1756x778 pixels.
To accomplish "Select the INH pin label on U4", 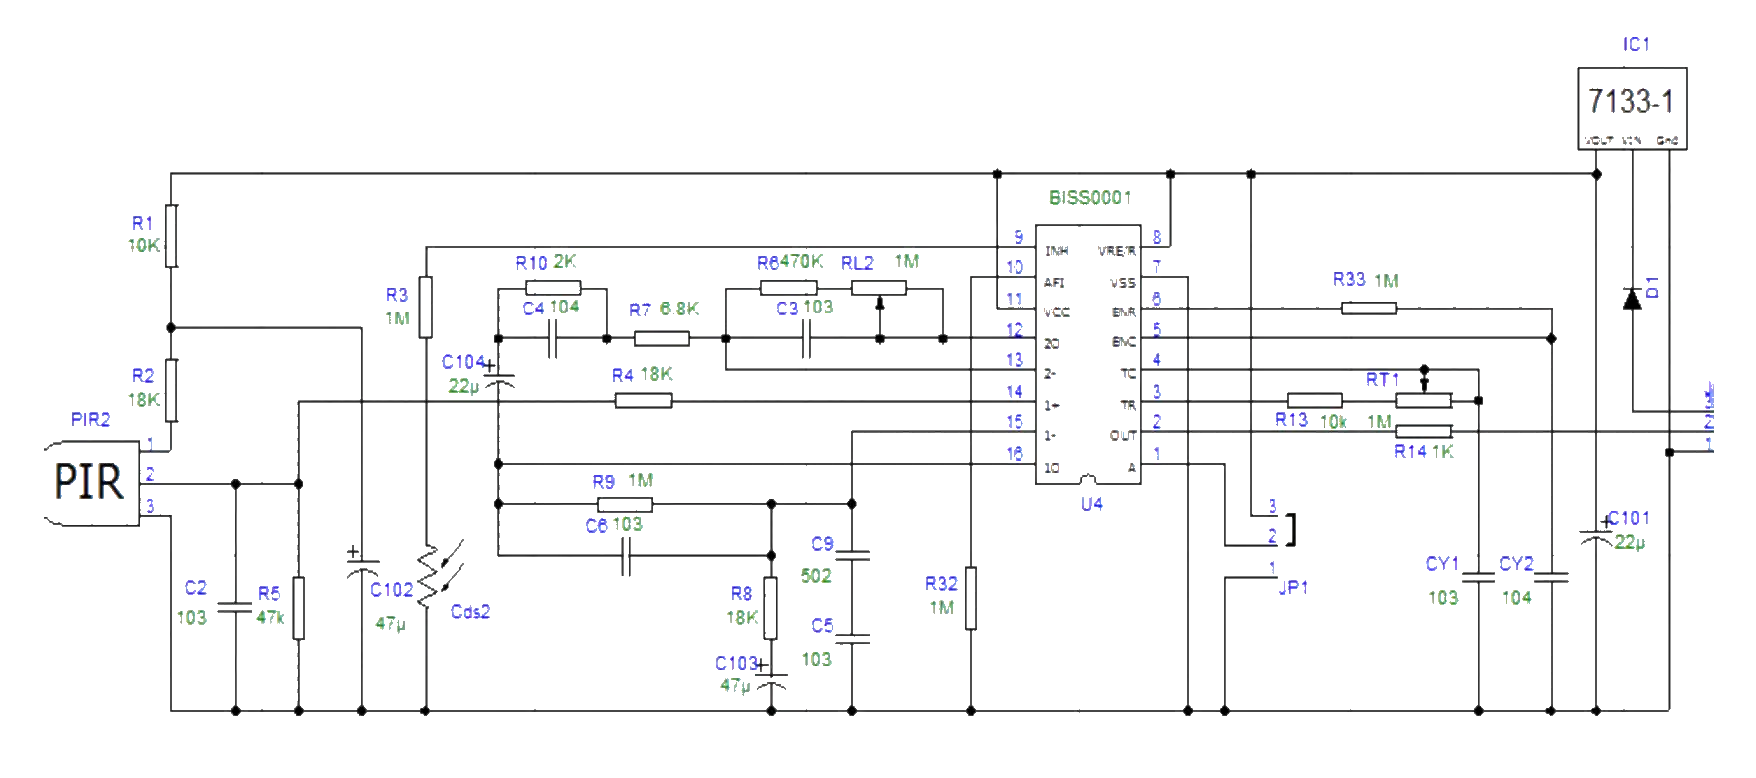I will pos(1056,251).
